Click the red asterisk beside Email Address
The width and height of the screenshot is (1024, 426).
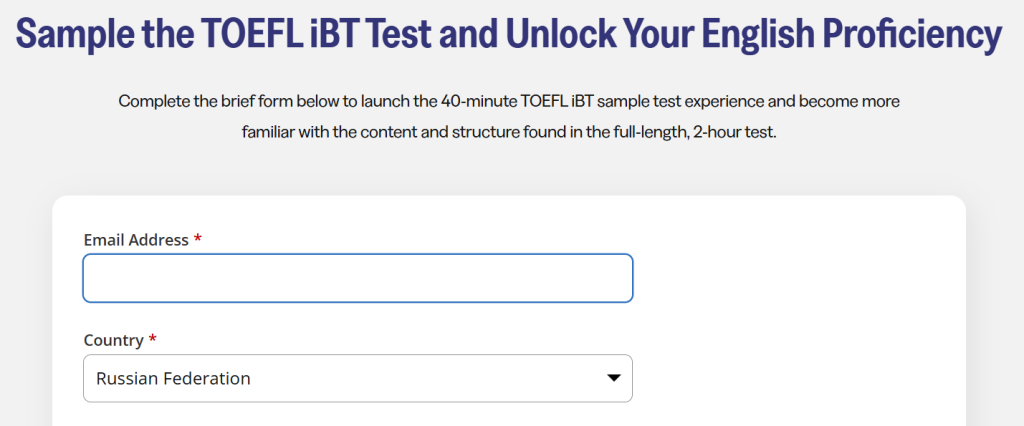click(198, 240)
